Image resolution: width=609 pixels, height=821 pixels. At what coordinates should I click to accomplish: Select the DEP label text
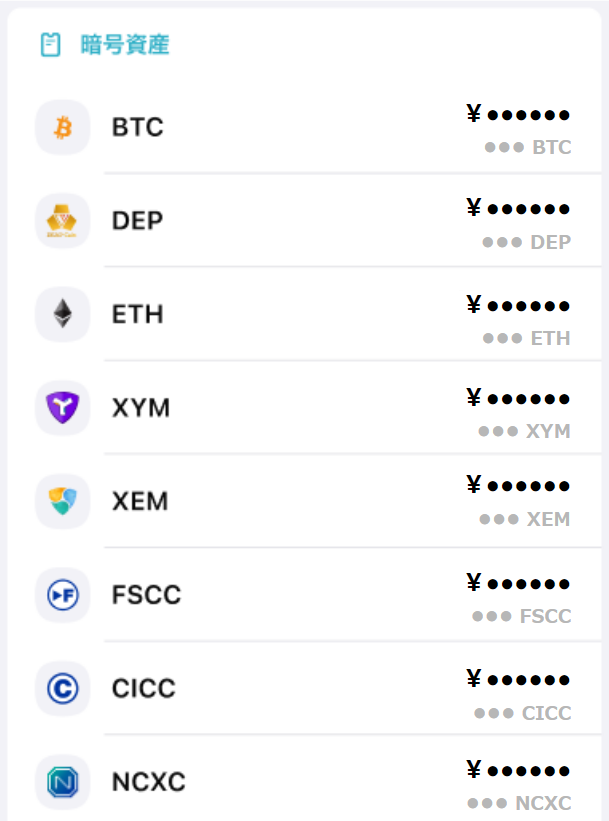138,220
